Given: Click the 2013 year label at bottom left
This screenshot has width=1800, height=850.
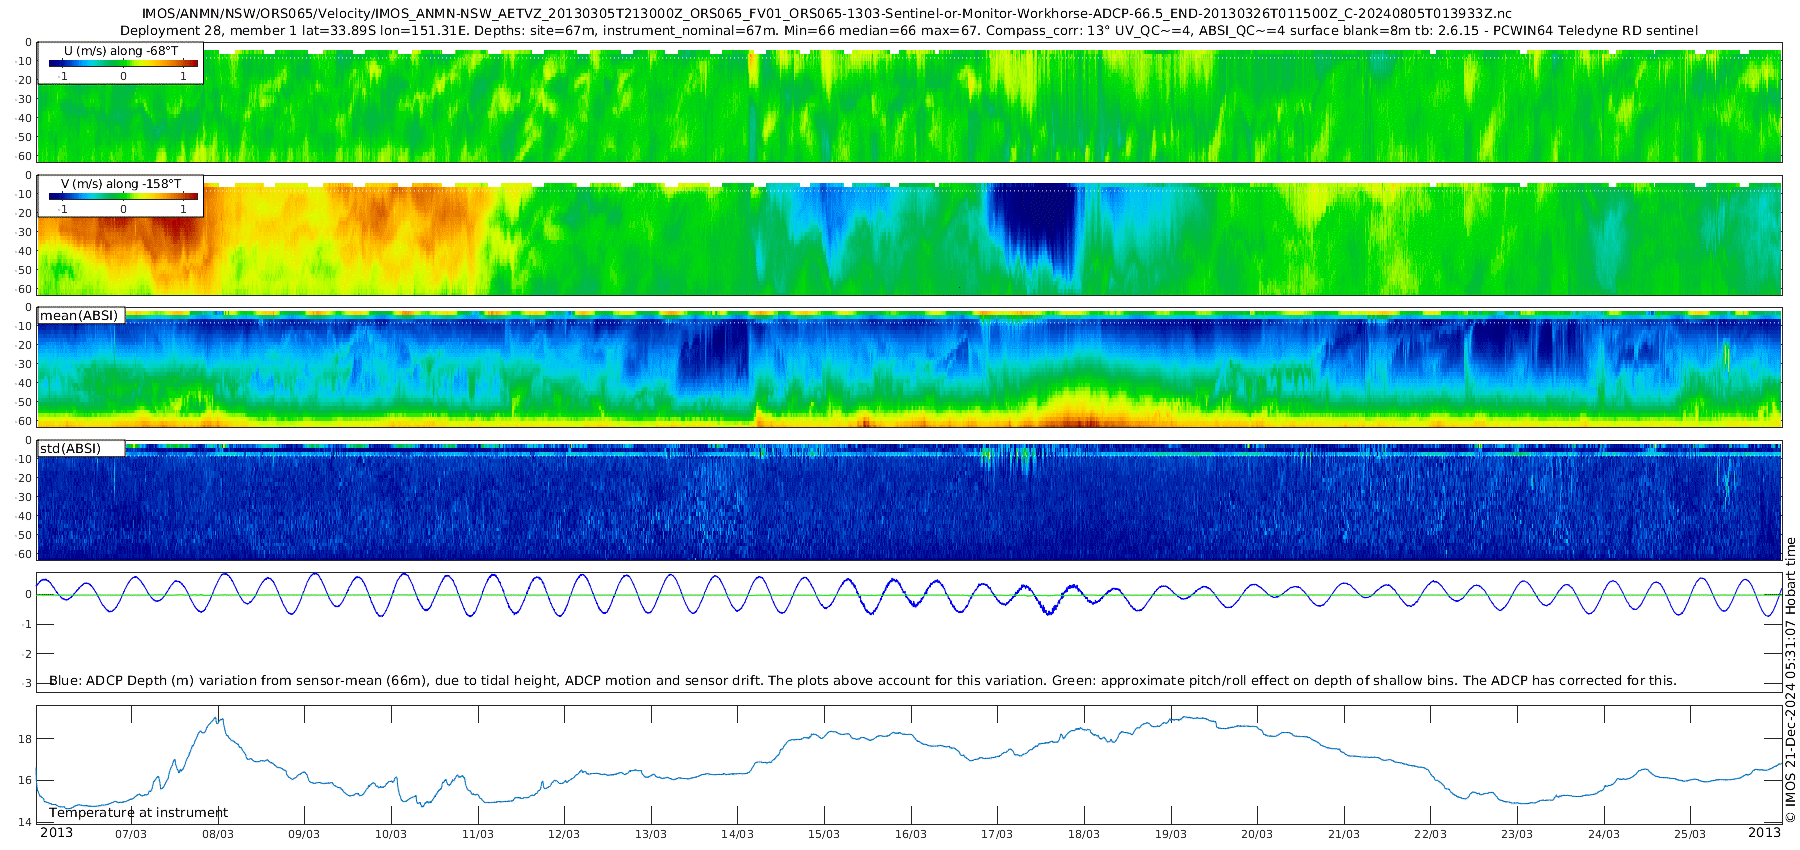Looking at the screenshot, I should 56,833.
